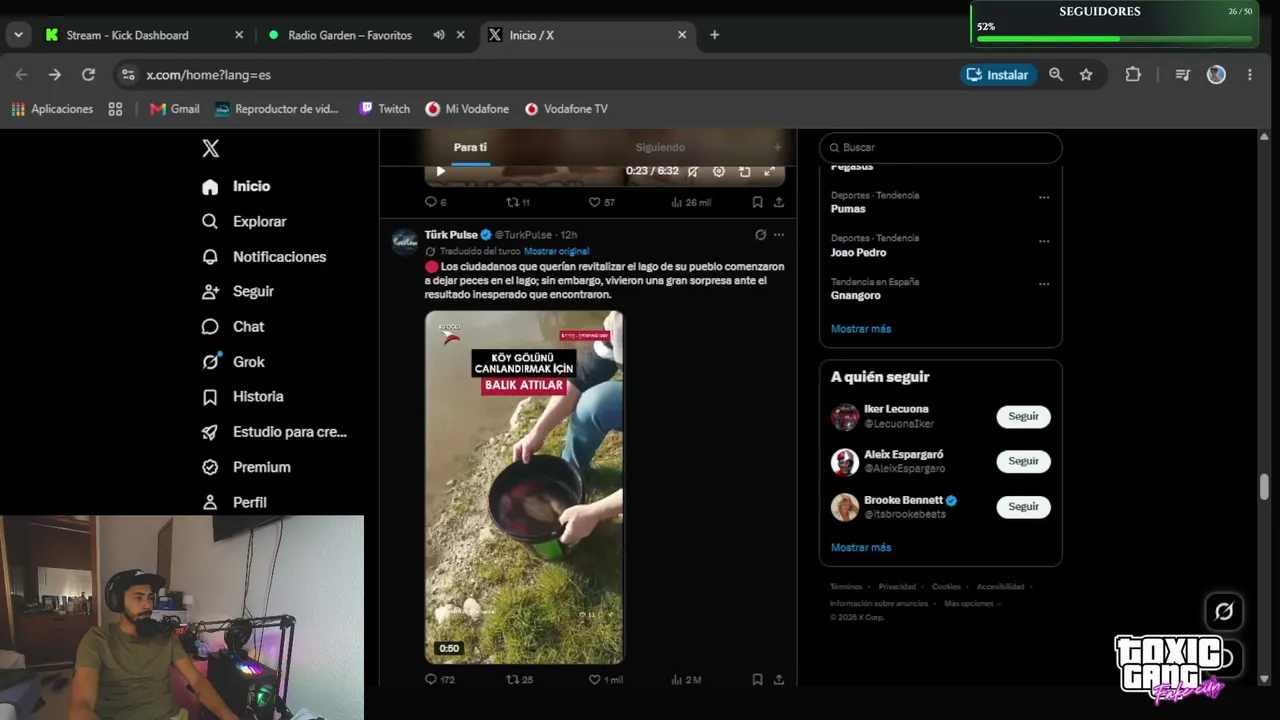Unmute the video in the top post

[x=693, y=171]
